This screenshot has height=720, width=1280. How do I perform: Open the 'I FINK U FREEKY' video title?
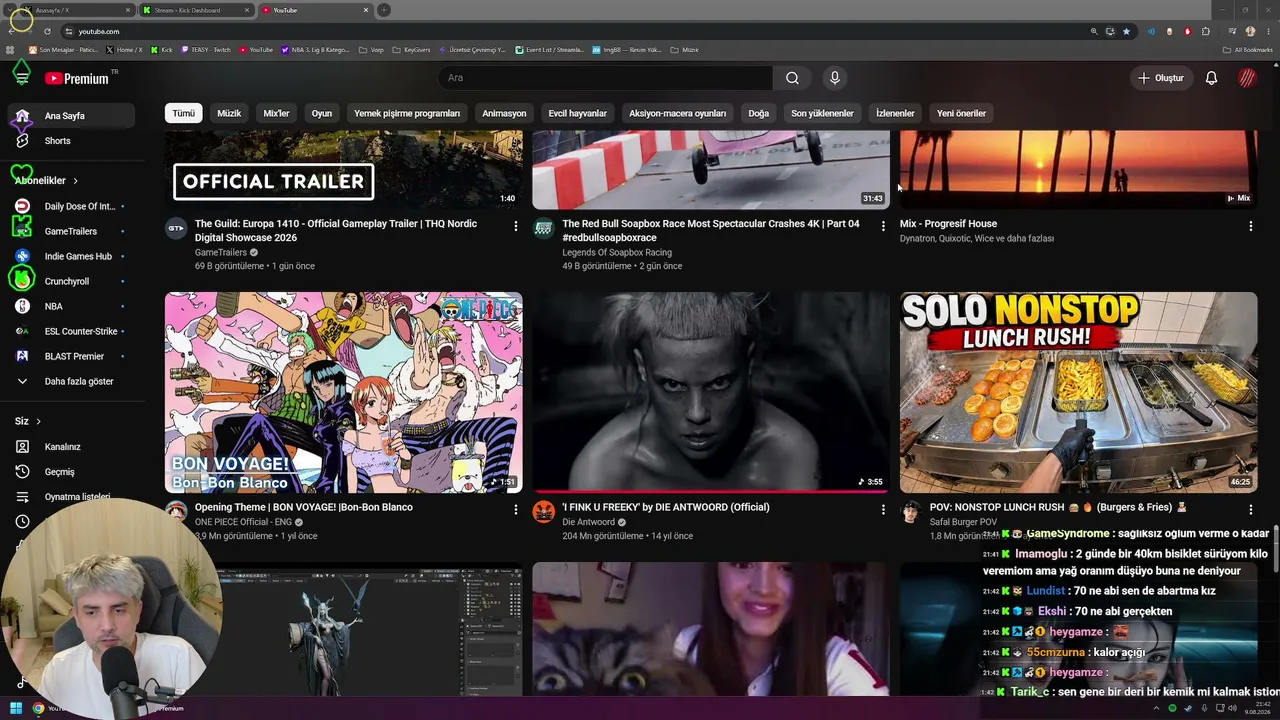click(666, 507)
